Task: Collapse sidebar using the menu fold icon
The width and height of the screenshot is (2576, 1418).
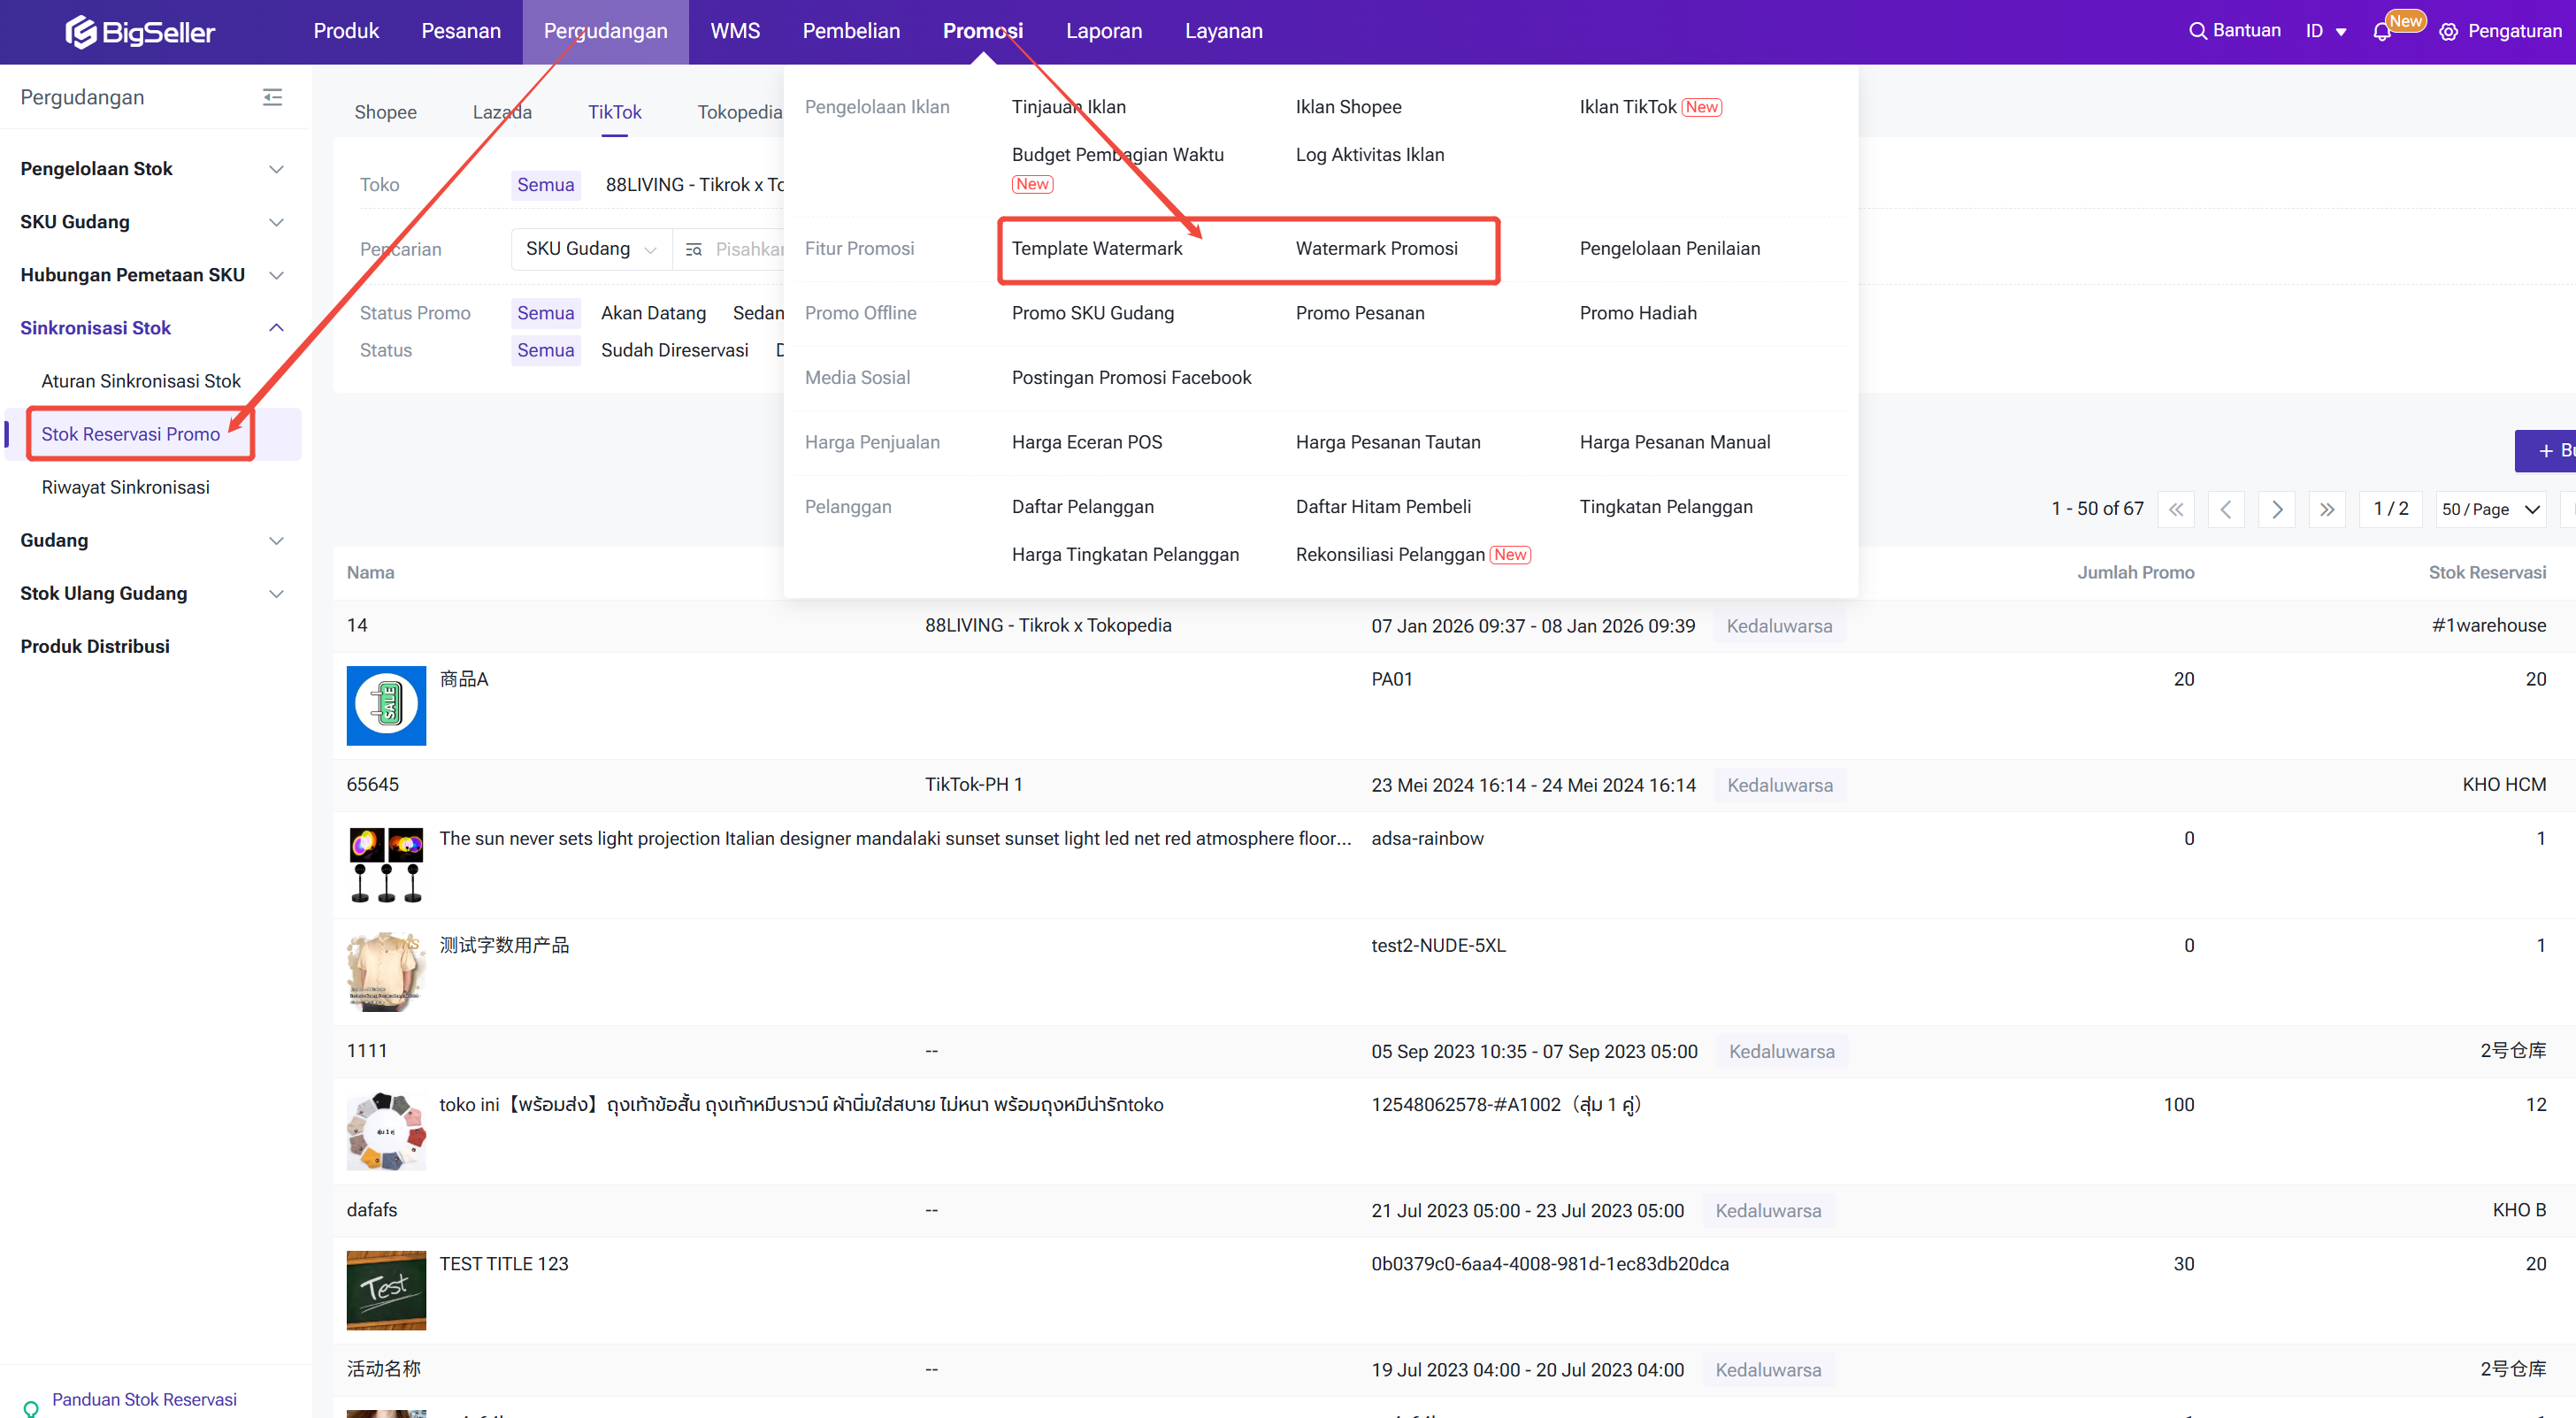Action: [x=272, y=97]
